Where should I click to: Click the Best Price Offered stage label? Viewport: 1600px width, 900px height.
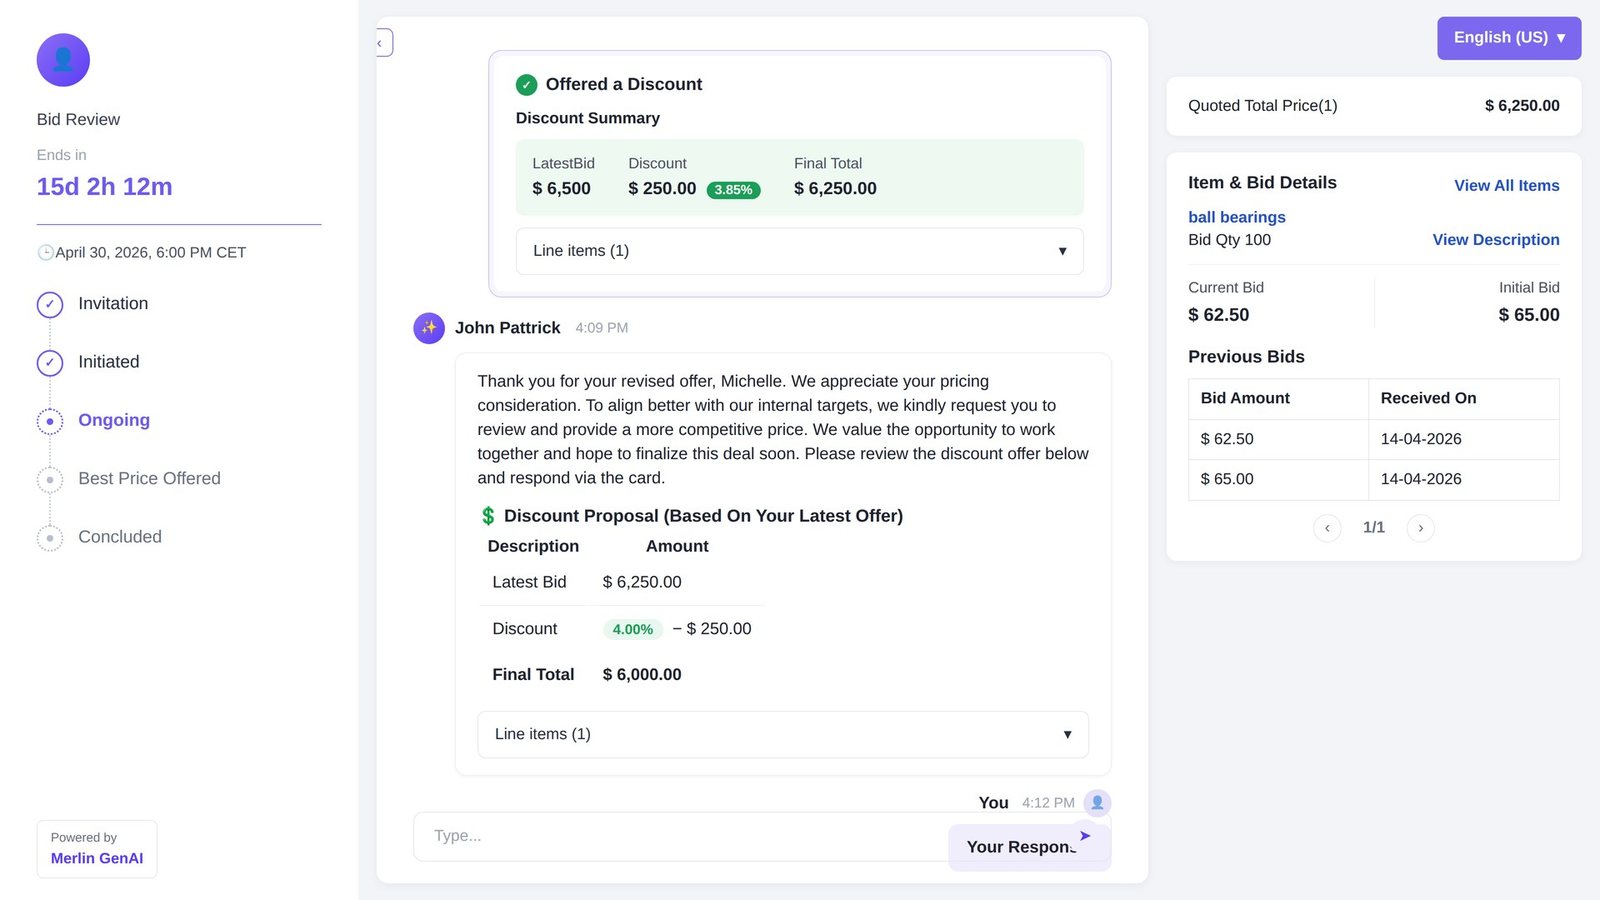click(149, 479)
